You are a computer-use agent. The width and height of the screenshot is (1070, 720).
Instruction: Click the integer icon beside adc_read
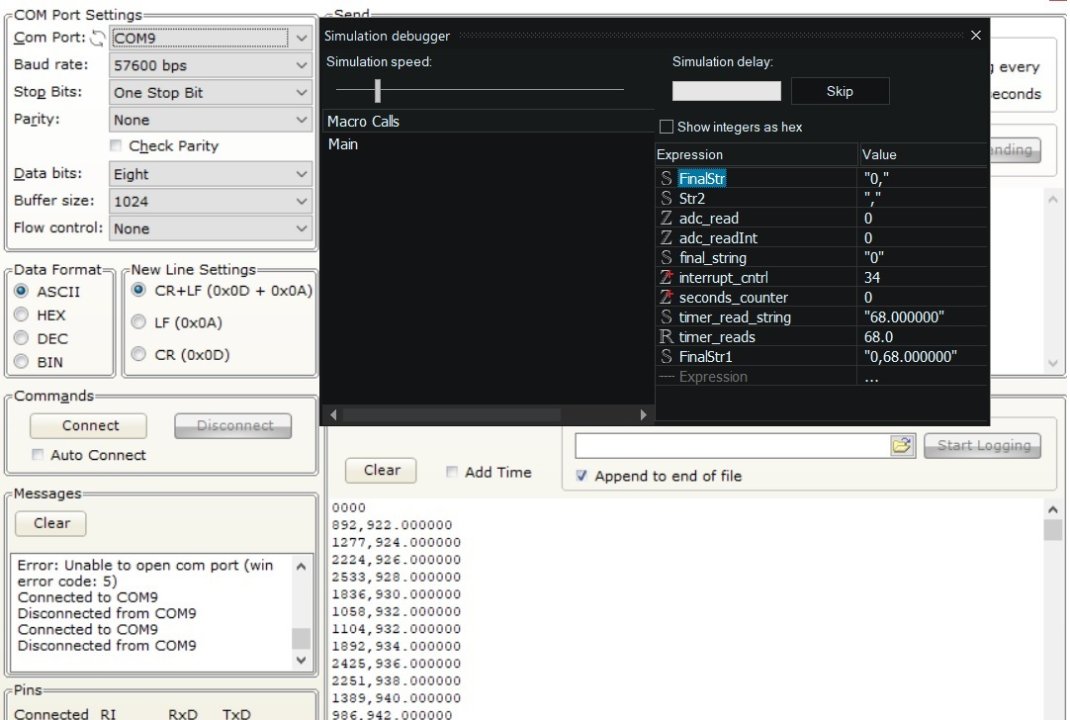[x=666, y=218]
